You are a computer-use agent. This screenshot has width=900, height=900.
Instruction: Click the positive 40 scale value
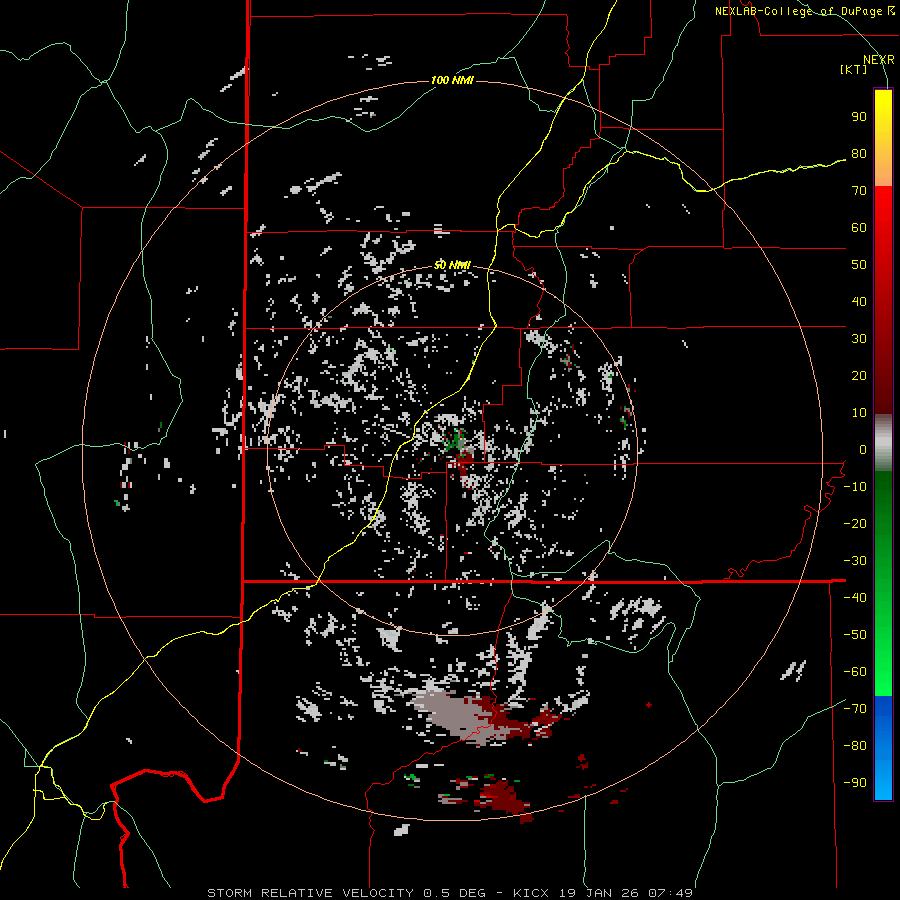[x=859, y=302]
